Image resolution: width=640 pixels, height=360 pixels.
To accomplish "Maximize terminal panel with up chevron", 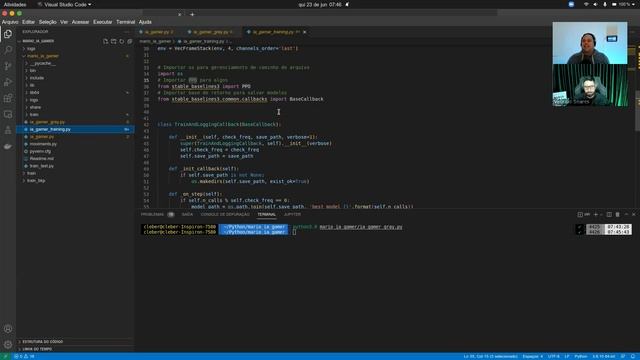I will coord(627,214).
